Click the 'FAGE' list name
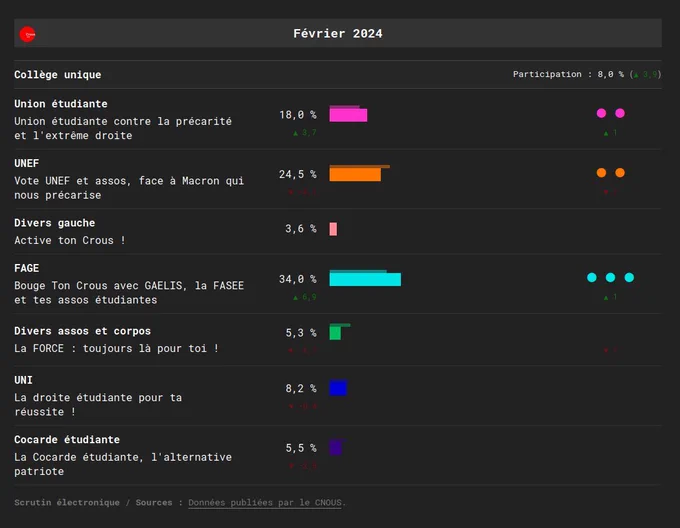The image size is (680, 528). pyautogui.click(x=26, y=268)
